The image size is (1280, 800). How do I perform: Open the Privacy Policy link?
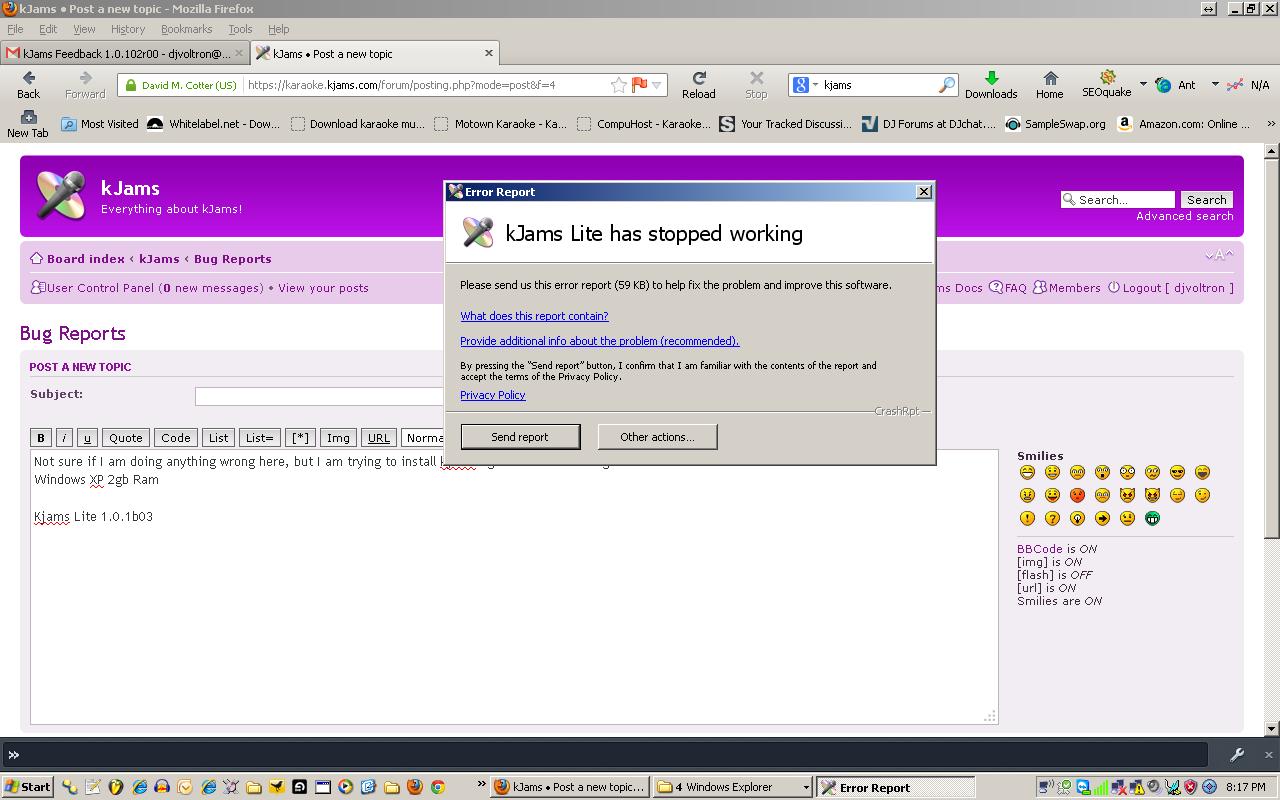(492, 395)
